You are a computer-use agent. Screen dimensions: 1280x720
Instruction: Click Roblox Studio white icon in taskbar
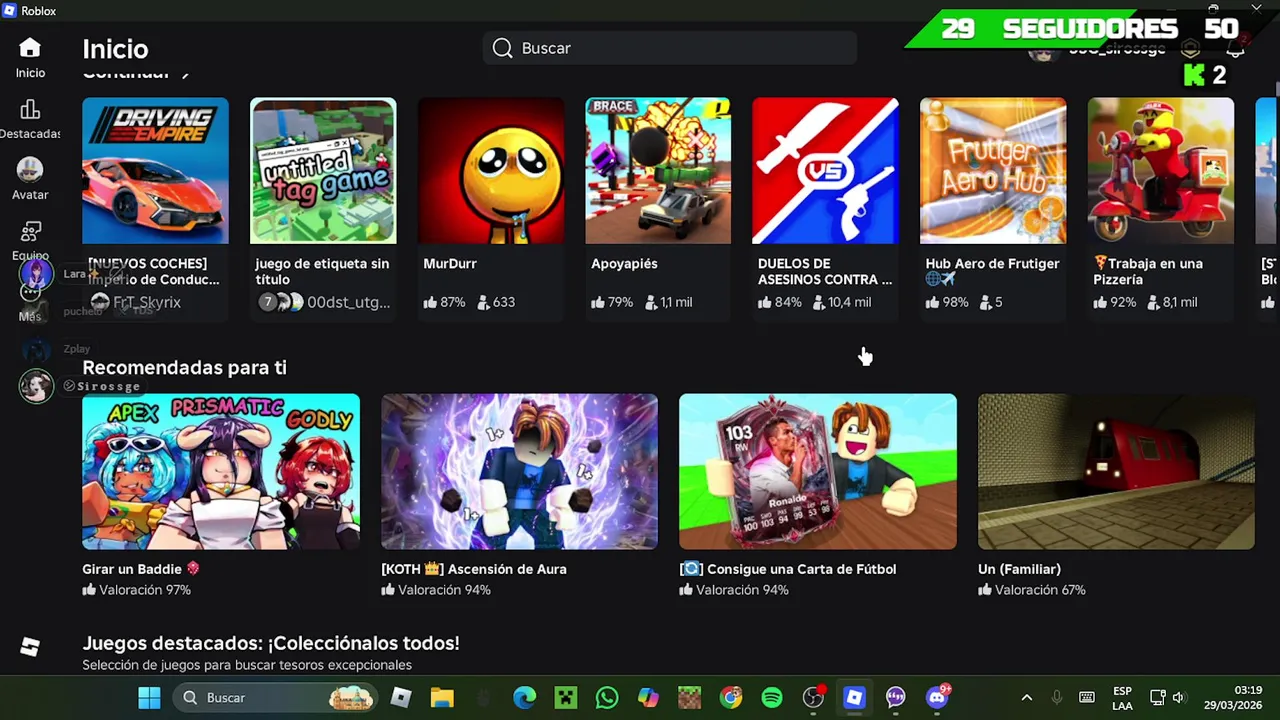click(401, 698)
